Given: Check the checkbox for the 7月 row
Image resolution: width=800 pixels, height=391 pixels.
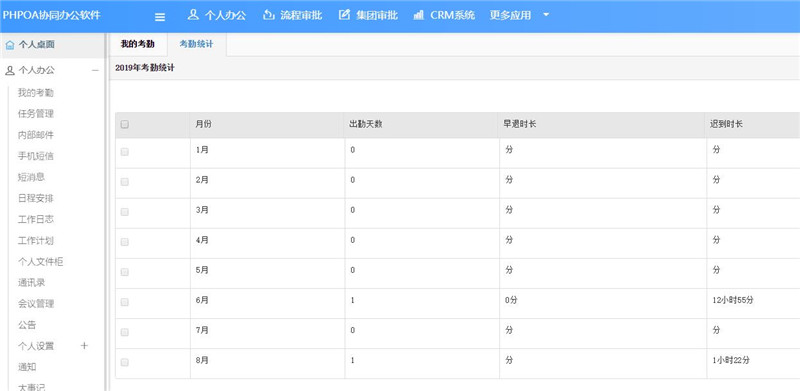Looking at the screenshot, I should 124,332.
